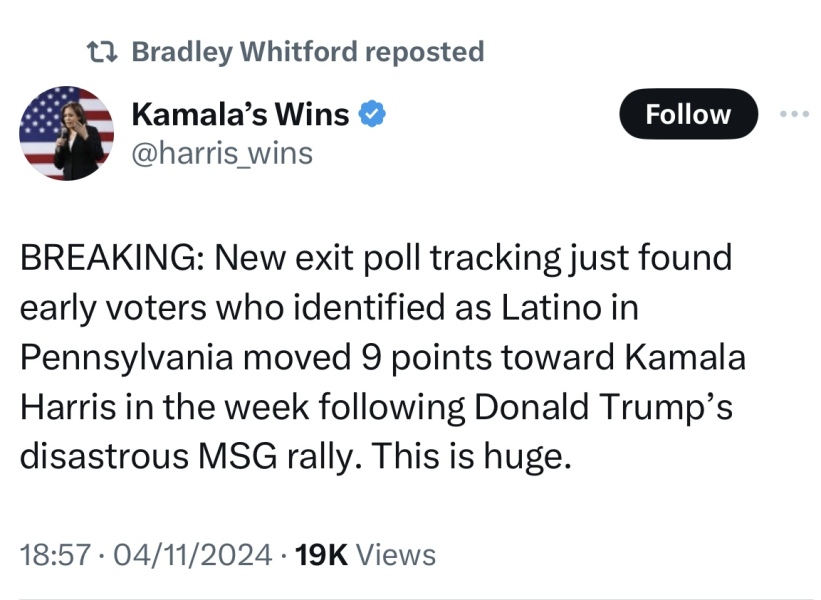
Task: Click the tweet body text
Action: pos(380,355)
